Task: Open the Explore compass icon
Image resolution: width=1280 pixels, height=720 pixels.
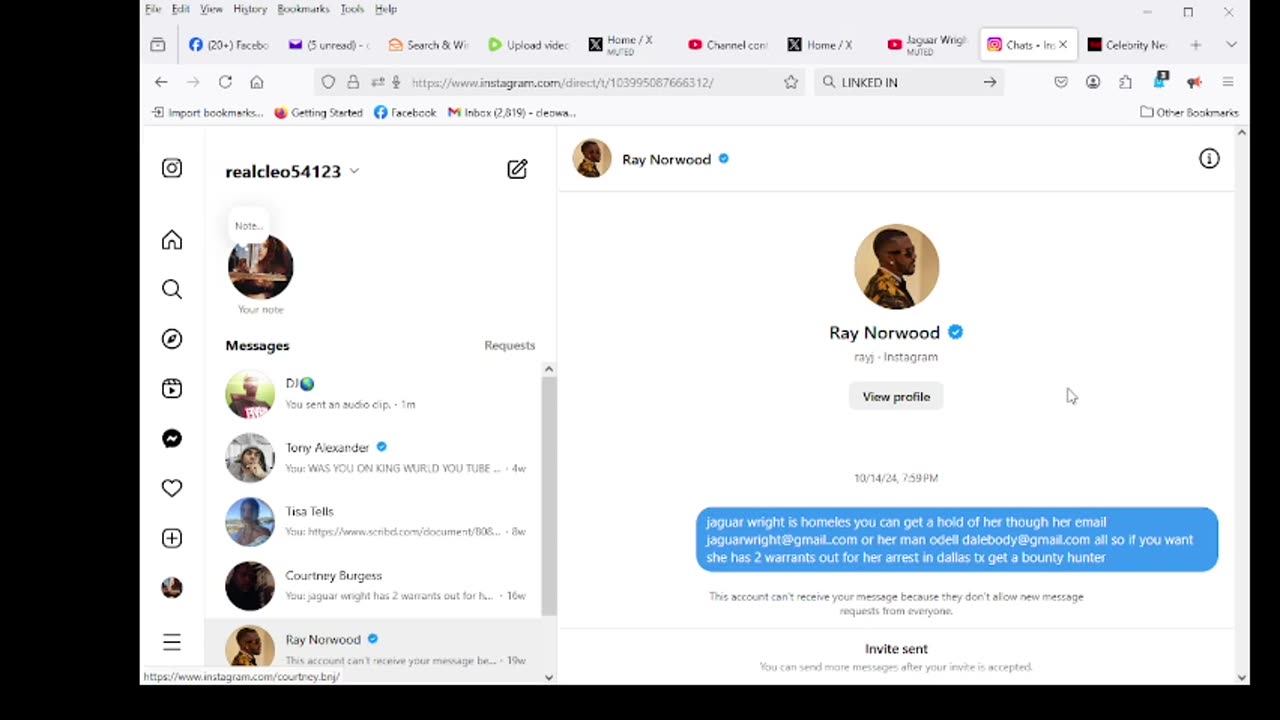Action: (172, 339)
